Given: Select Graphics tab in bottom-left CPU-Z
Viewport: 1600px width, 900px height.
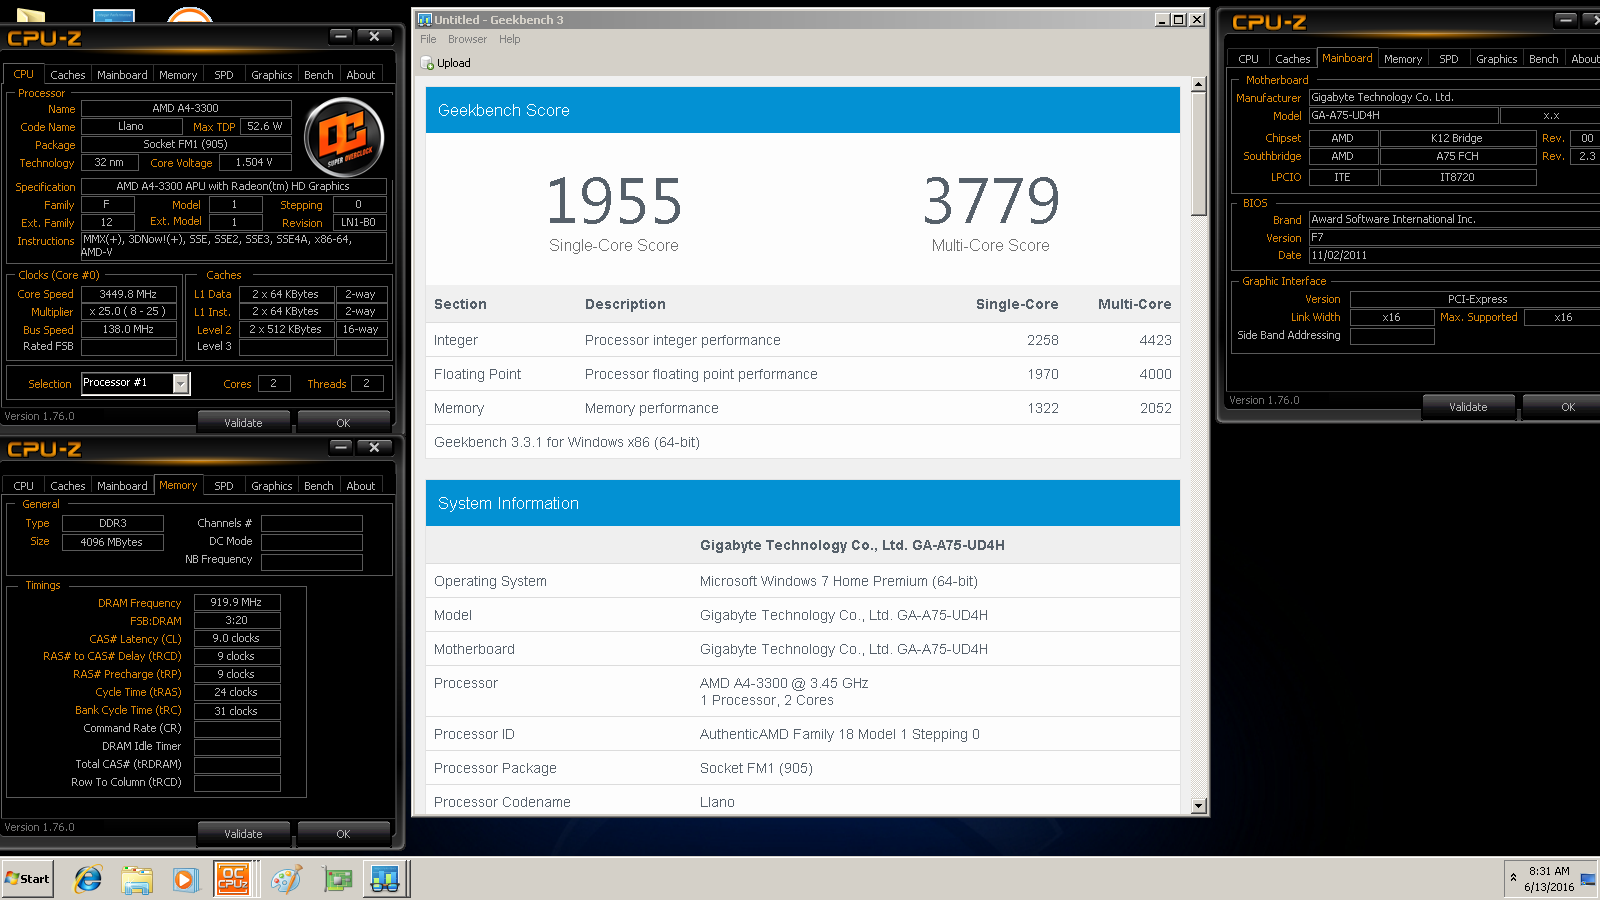Looking at the screenshot, I should 272,486.
